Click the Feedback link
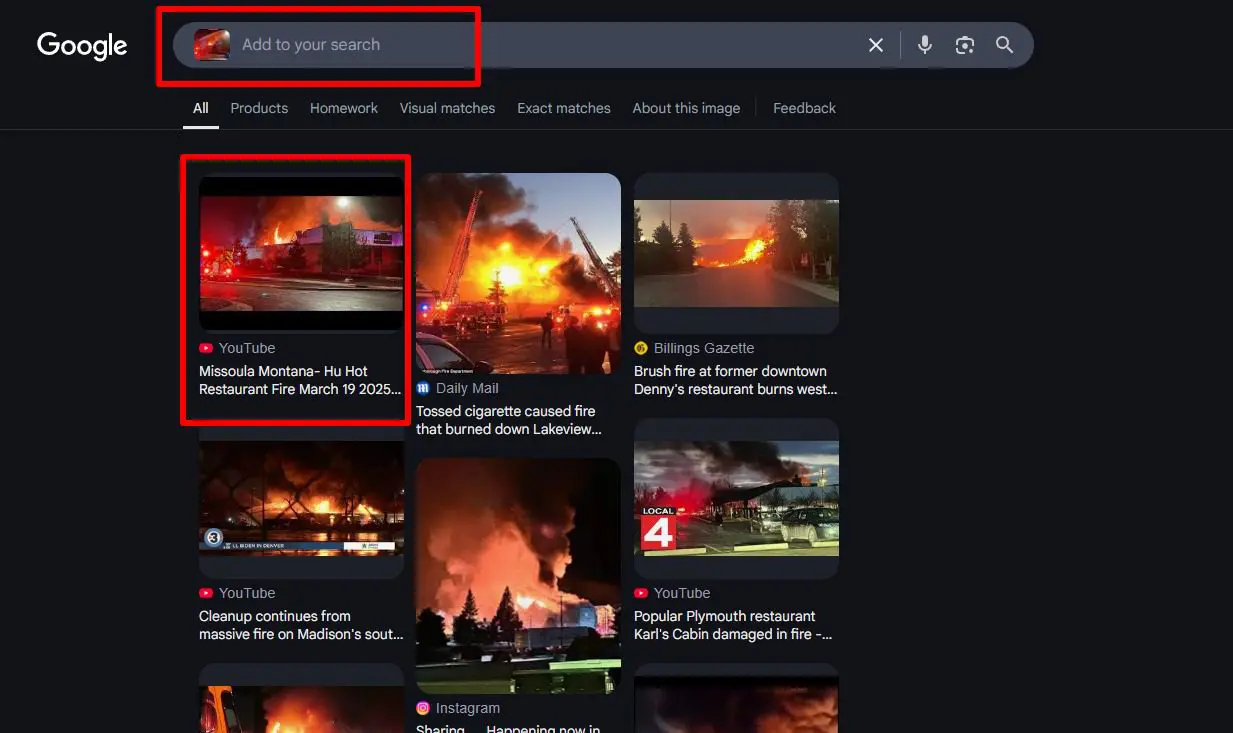The image size is (1233, 733). click(x=804, y=108)
